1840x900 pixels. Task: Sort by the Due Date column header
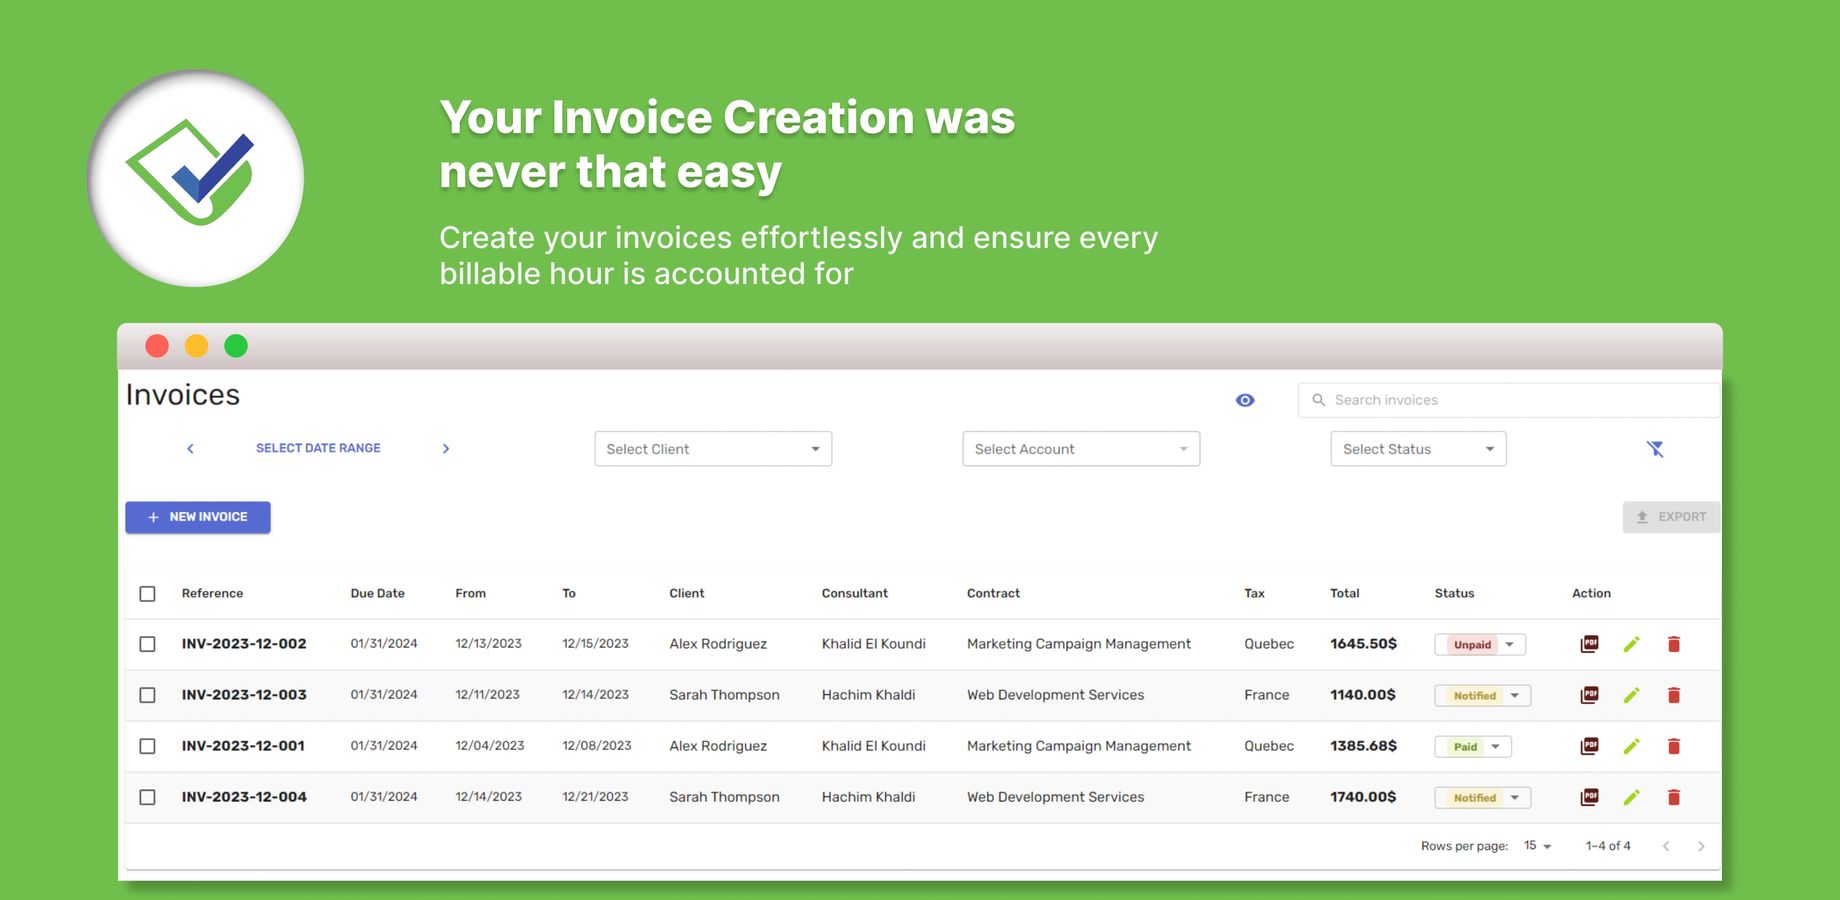pyautogui.click(x=377, y=593)
